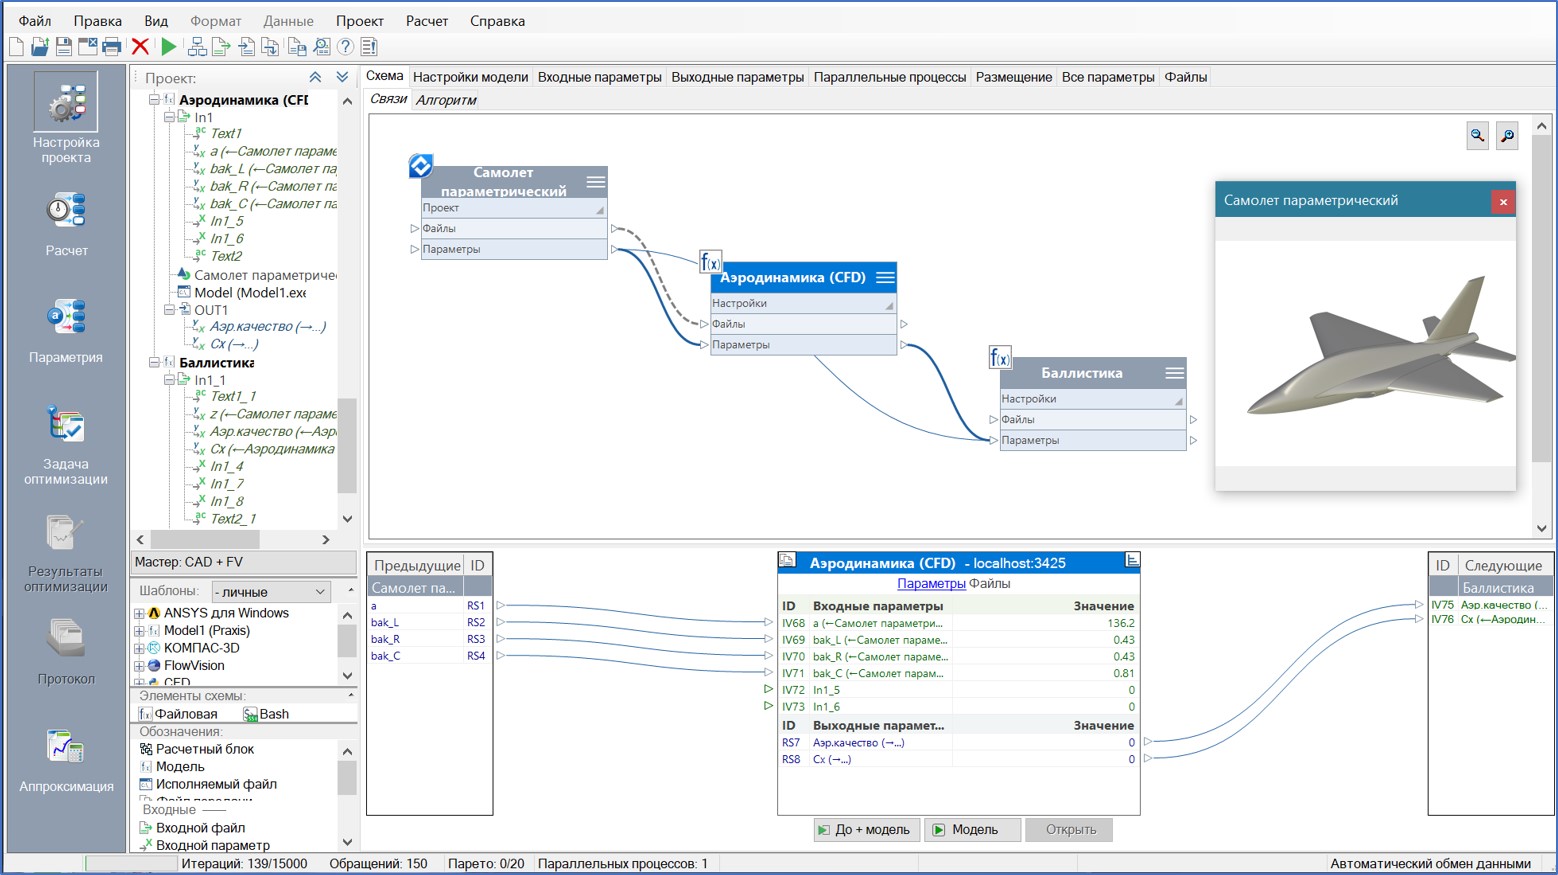Click the f(x) icon above Аэродинамика block
1558x875 pixels.
click(709, 263)
